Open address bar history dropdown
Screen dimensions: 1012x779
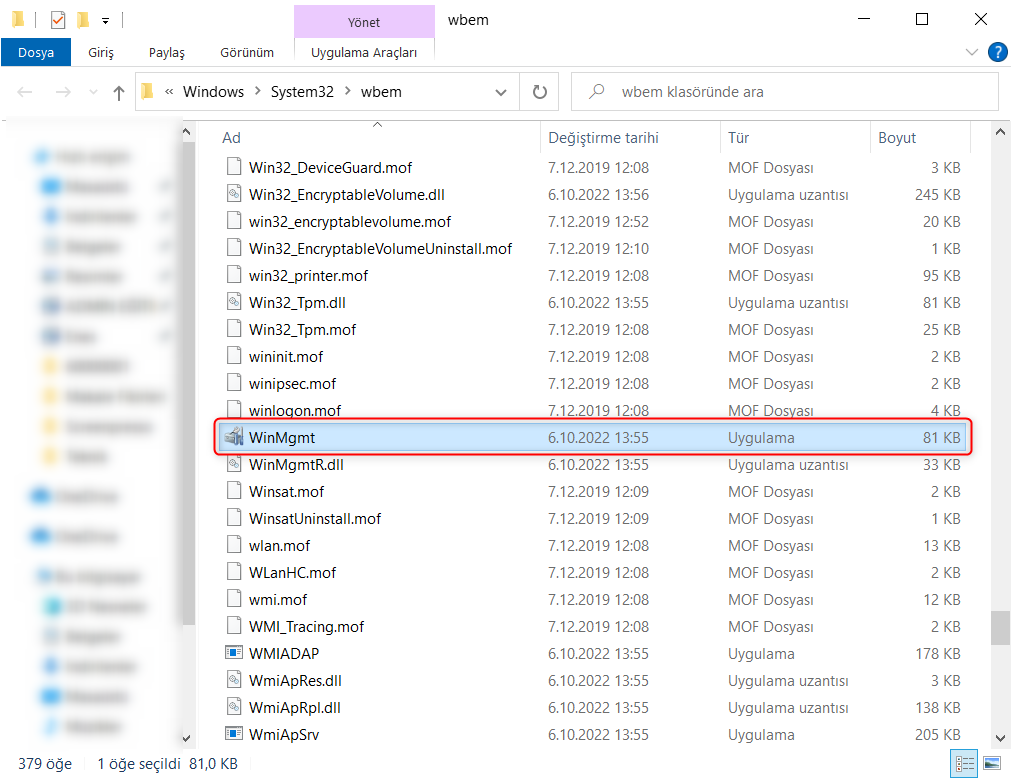[x=501, y=92]
